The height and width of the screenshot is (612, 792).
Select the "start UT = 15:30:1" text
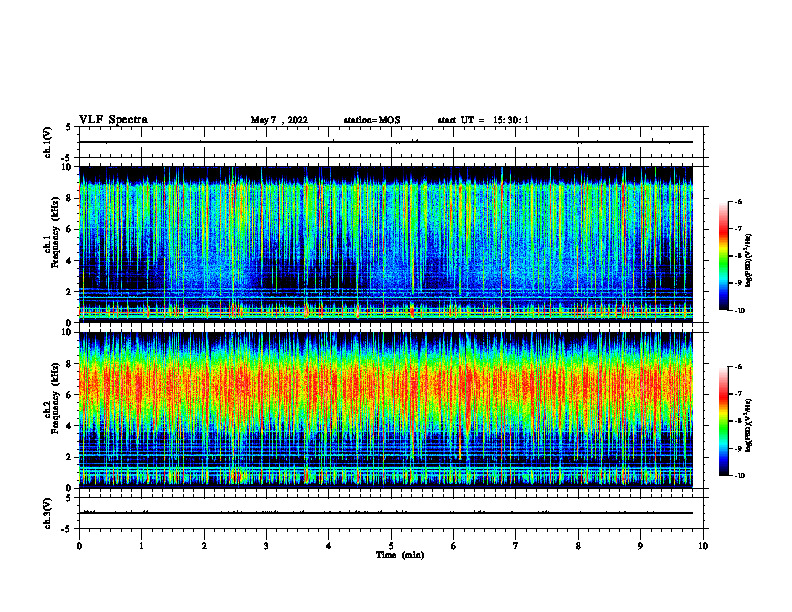483,120
